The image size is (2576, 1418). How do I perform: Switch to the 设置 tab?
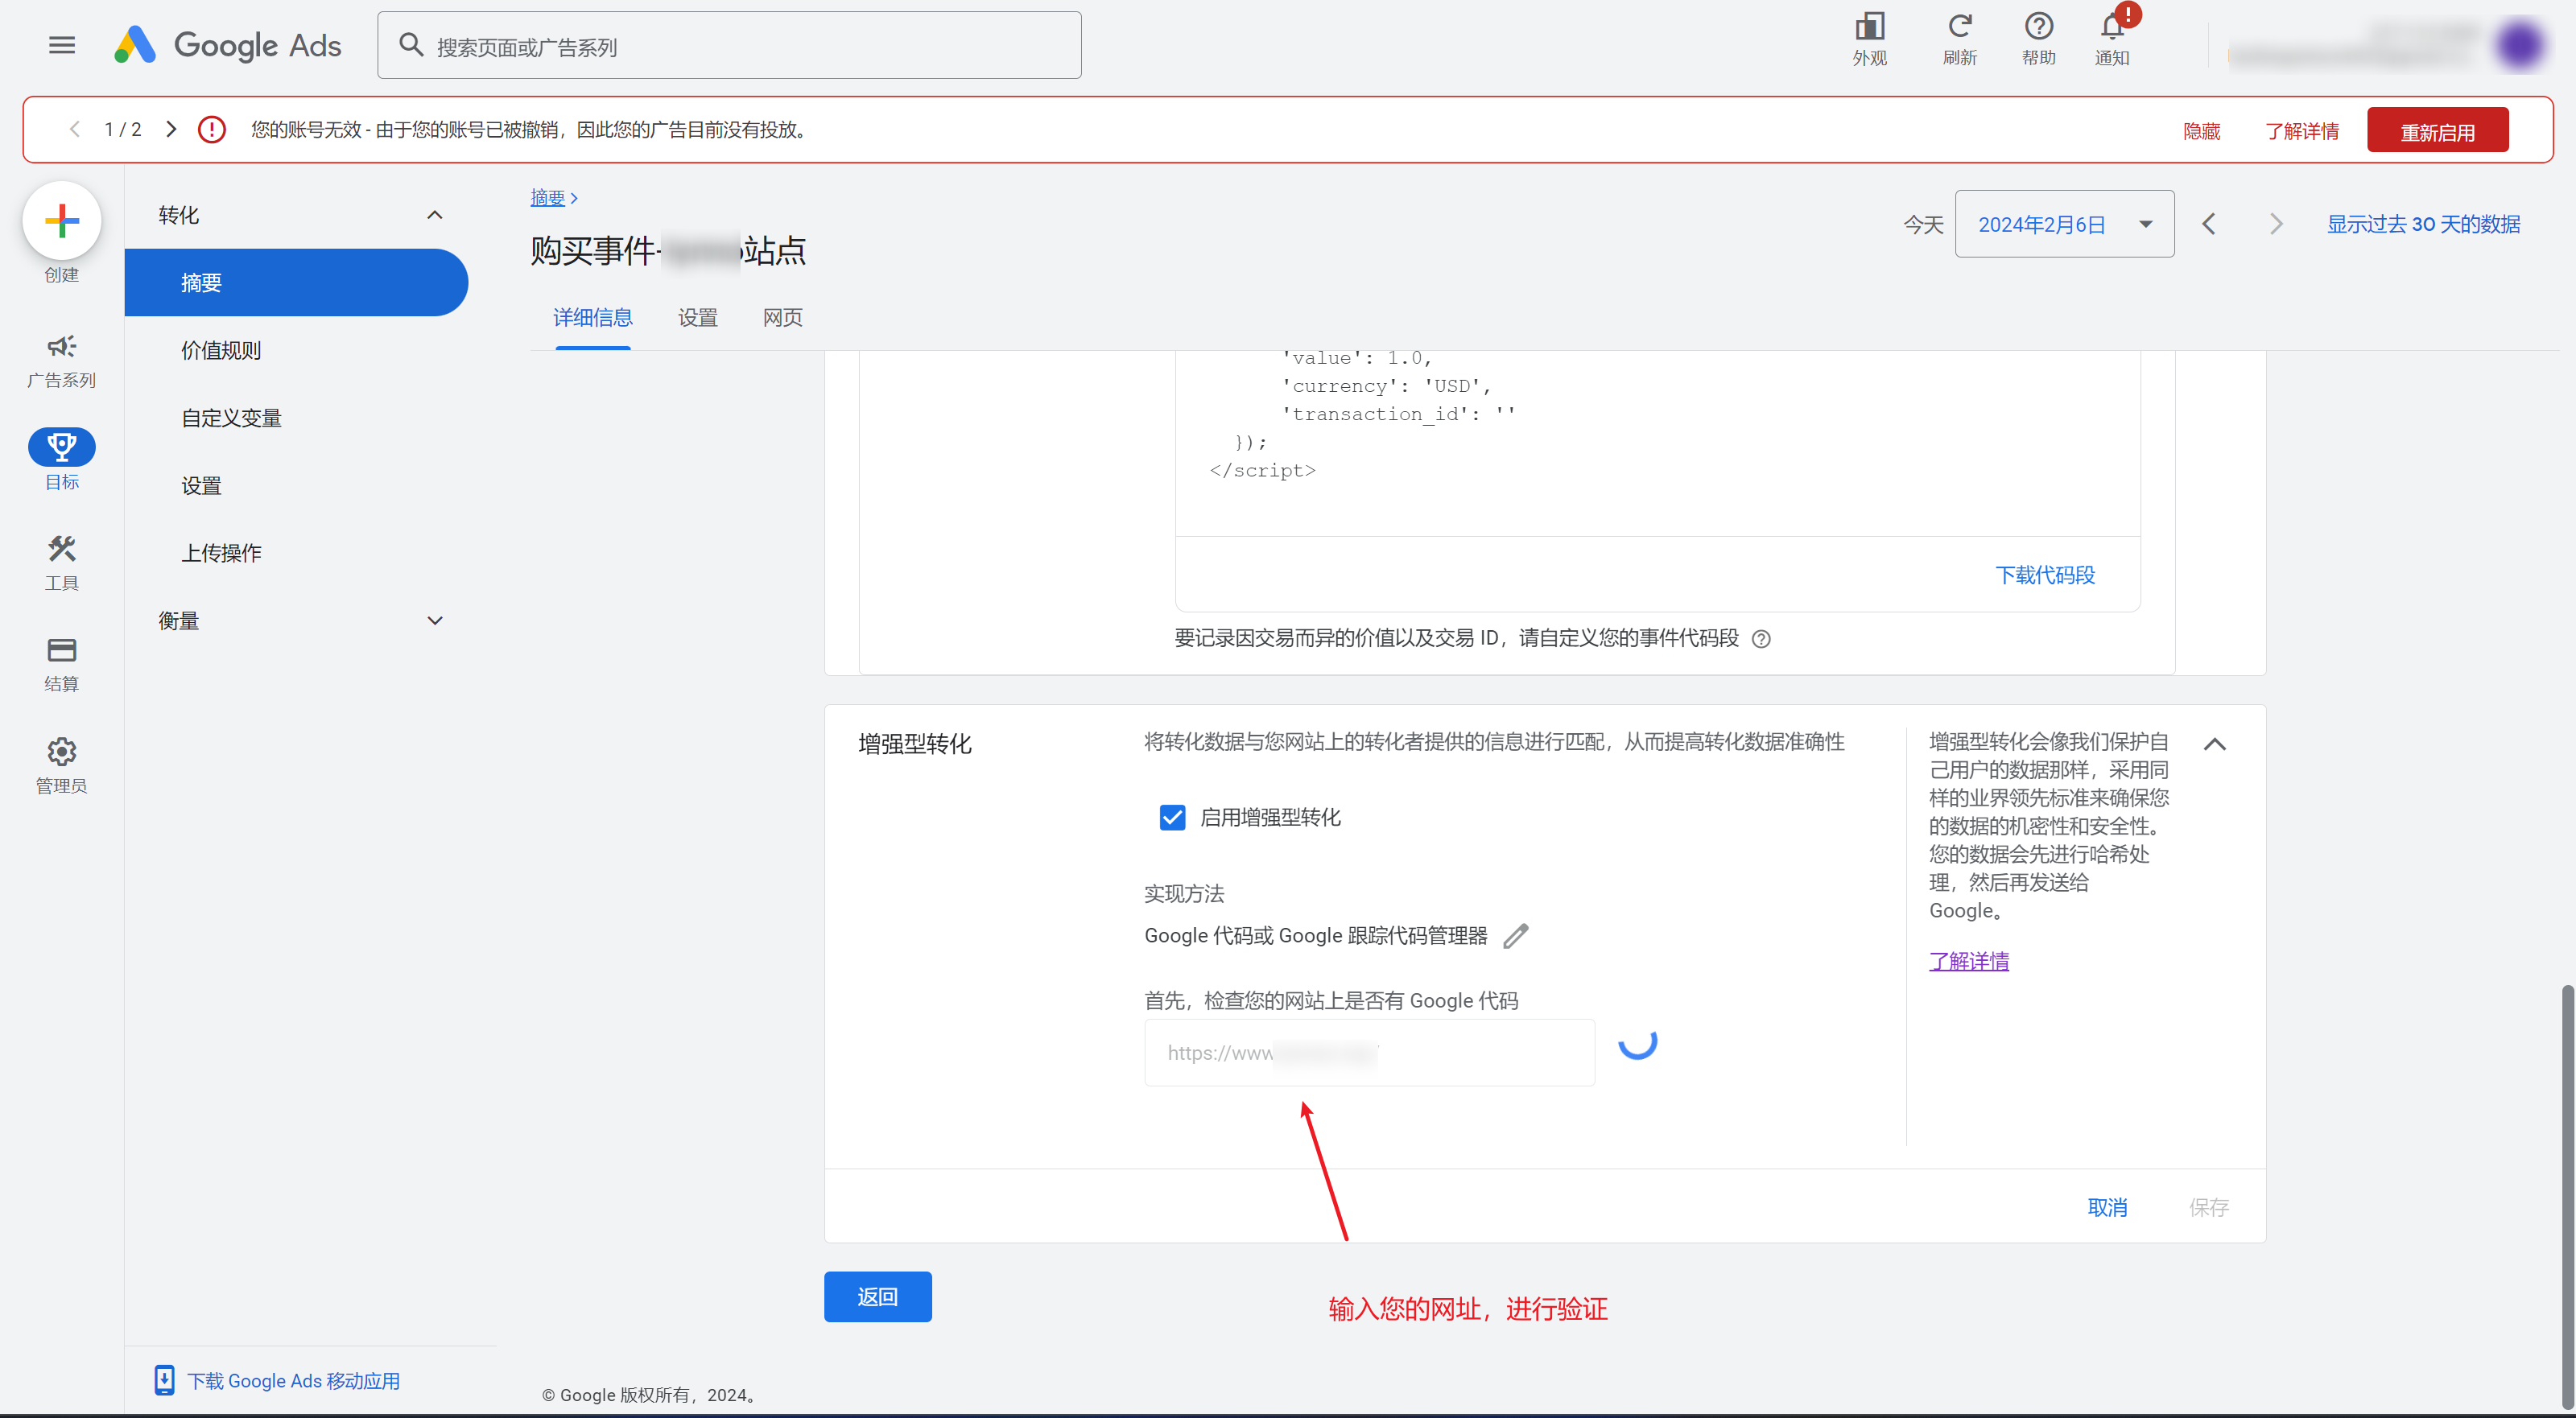(697, 318)
